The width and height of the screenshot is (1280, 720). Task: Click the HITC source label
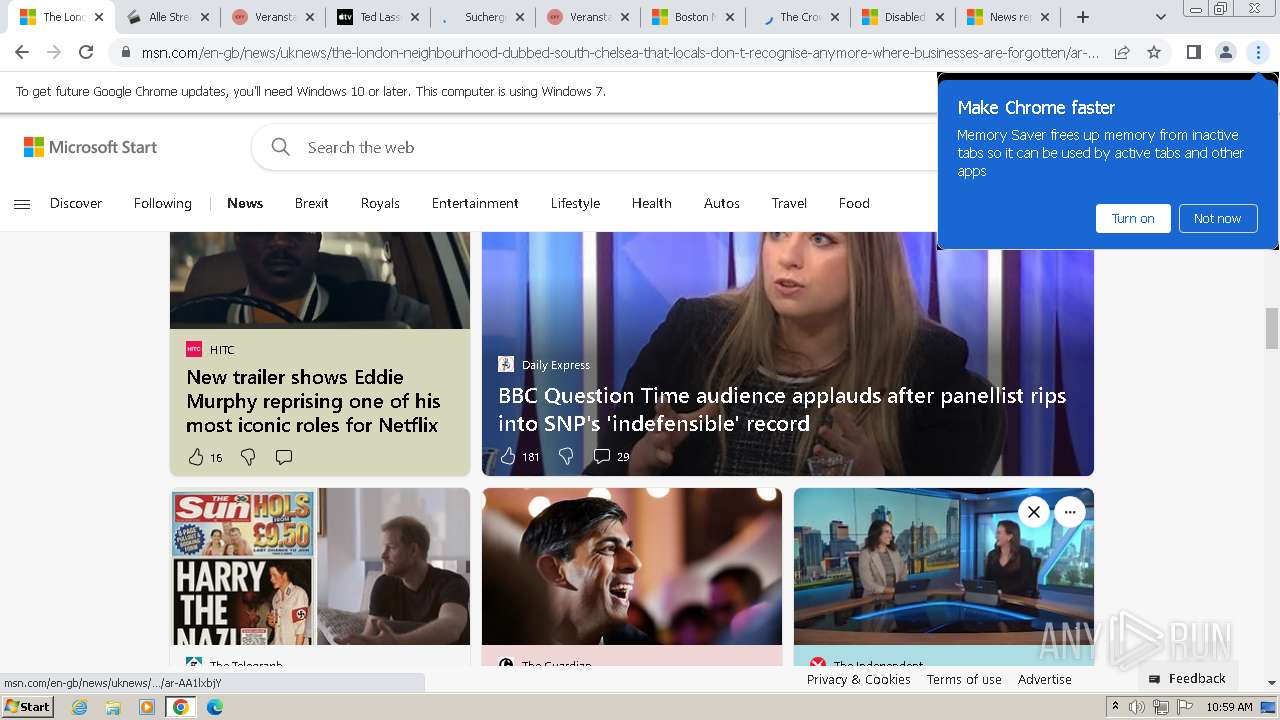tap(222, 350)
